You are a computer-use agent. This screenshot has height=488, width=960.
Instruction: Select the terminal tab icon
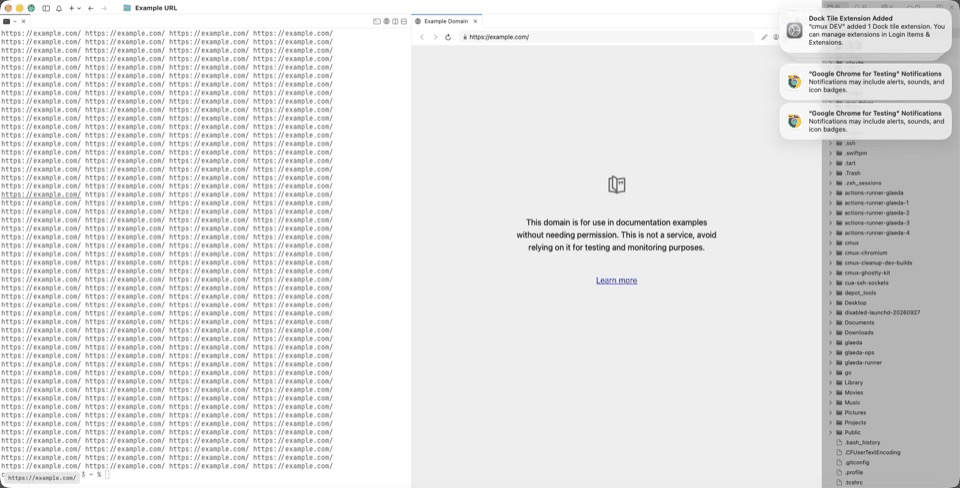click(x=7, y=21)
